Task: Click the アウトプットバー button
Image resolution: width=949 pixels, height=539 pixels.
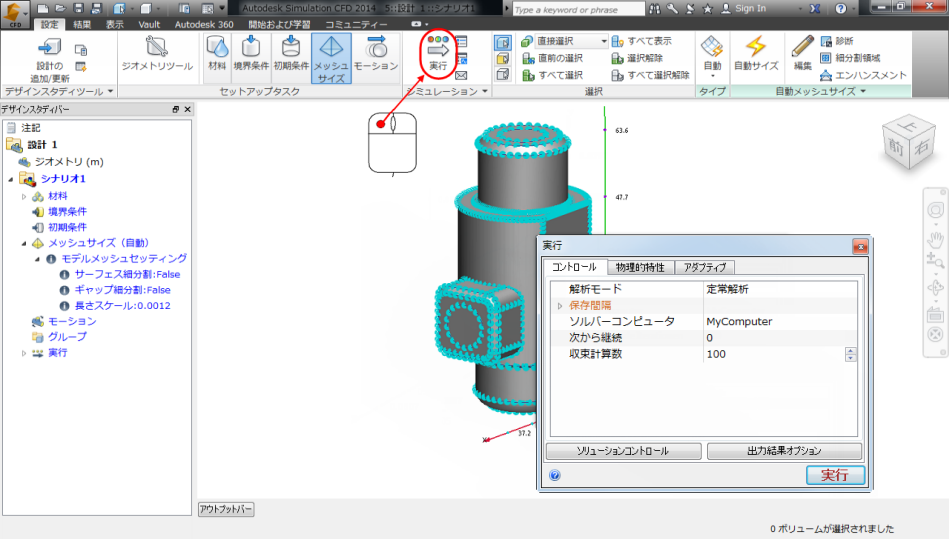Action: [x=226, y=509]
